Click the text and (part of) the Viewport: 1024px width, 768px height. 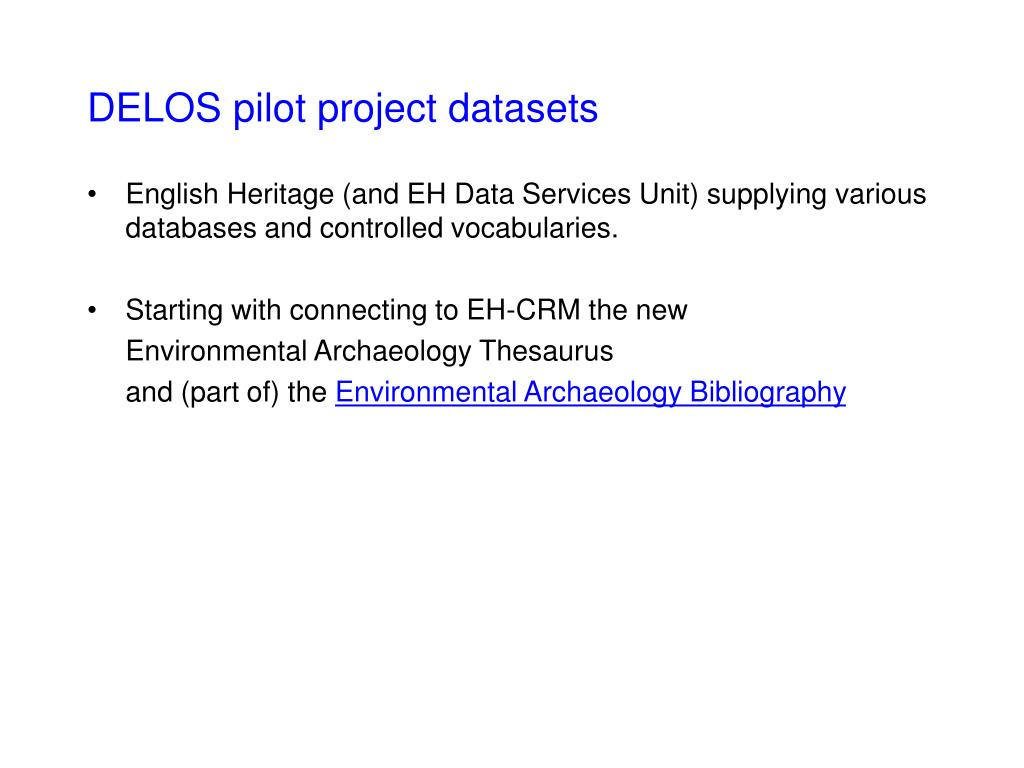click(226, 392)
